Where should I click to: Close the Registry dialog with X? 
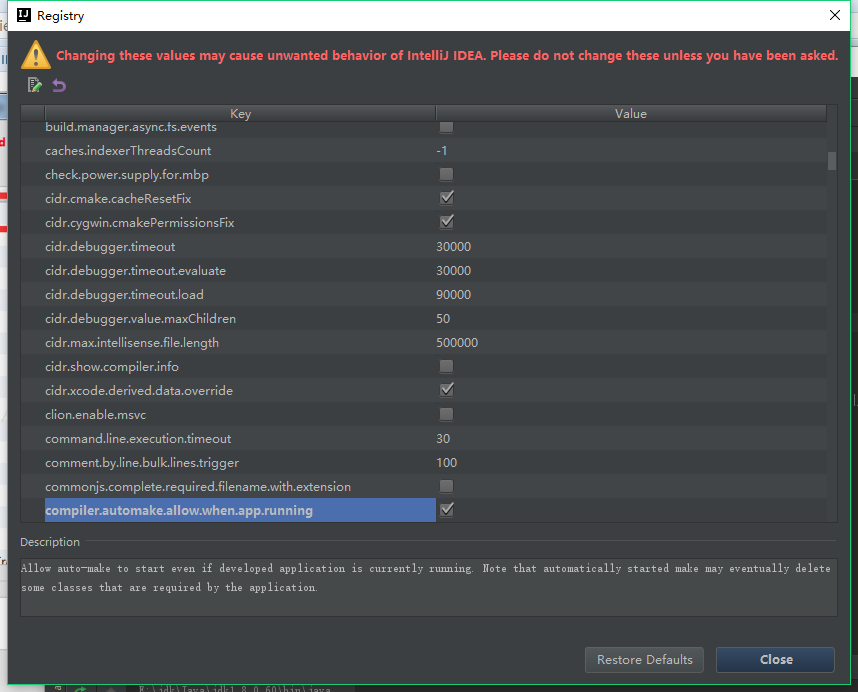(835, 15)
